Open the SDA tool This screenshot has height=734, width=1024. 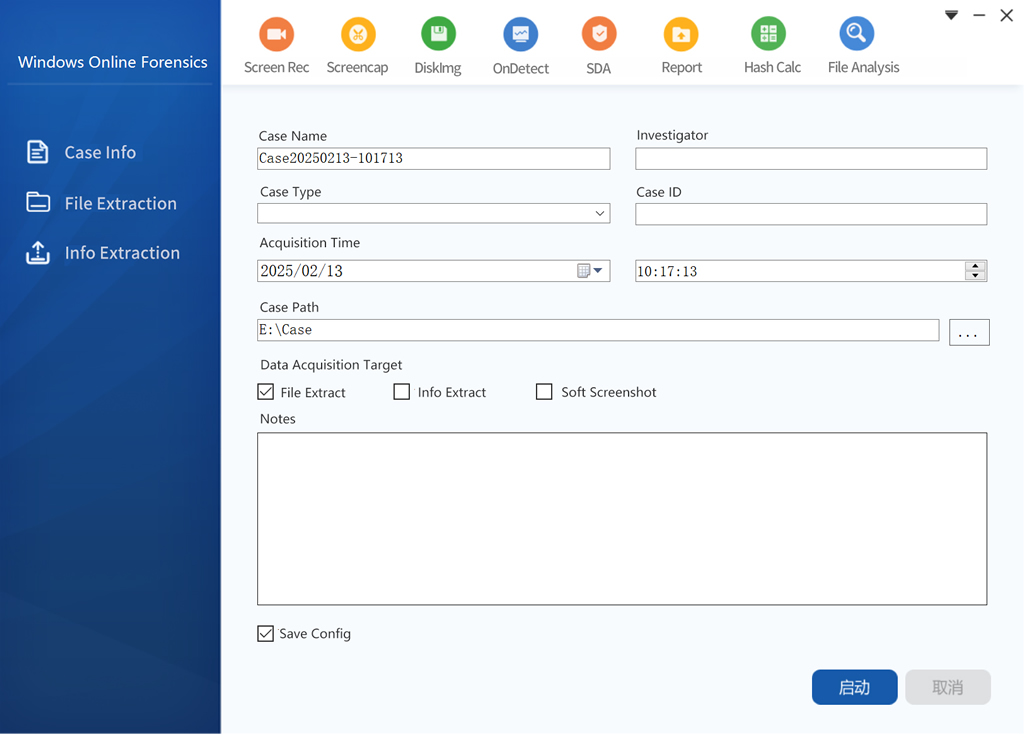click(598, 46)
